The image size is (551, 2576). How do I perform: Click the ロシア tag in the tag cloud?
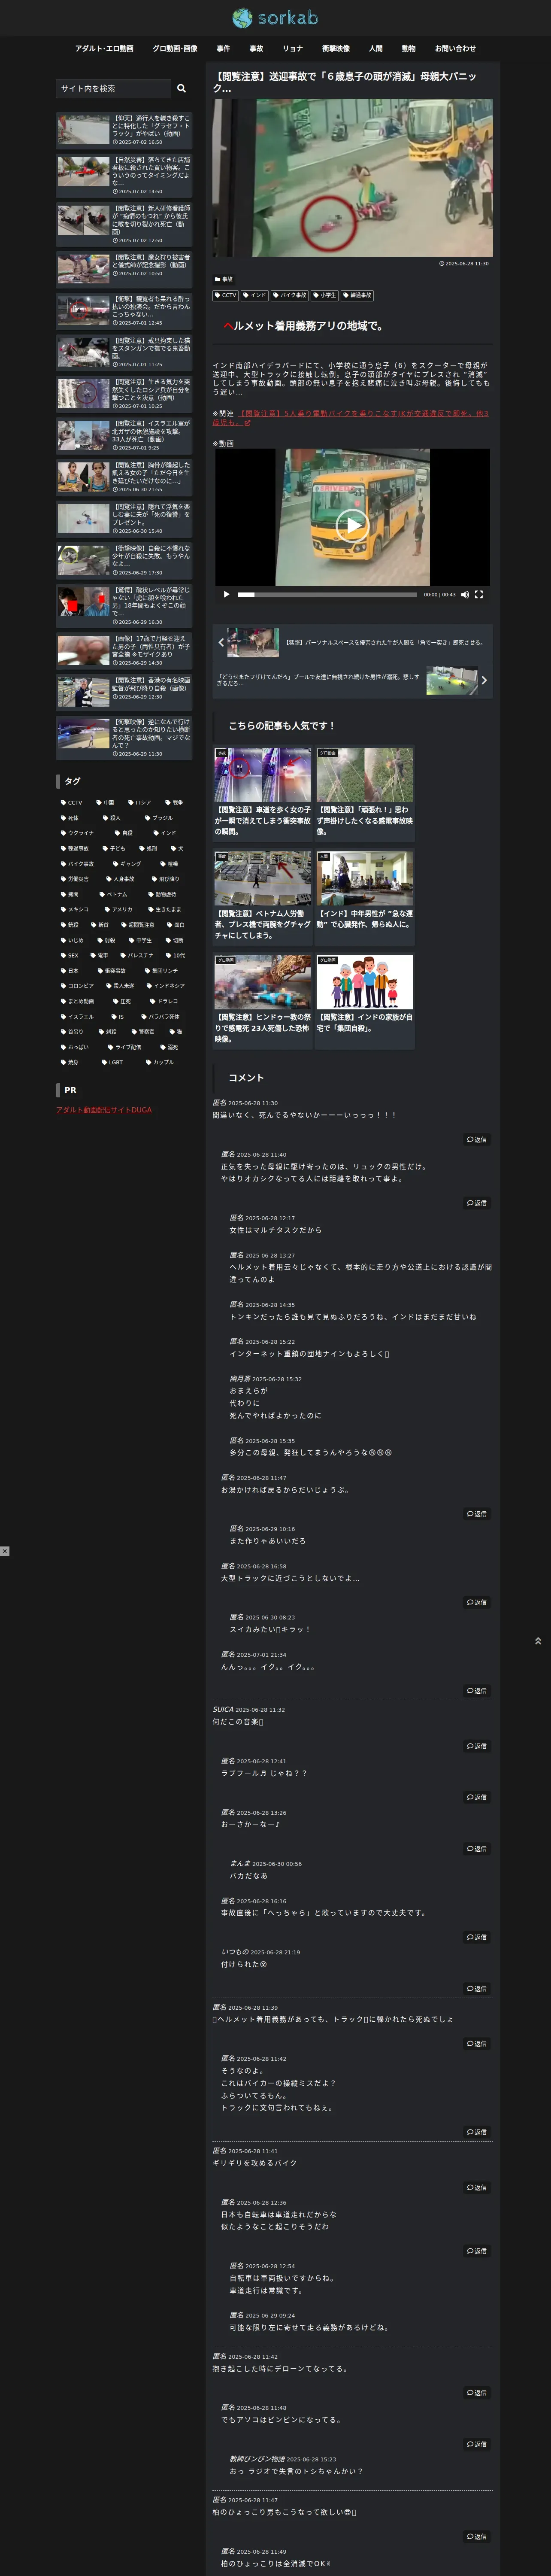(x=139, y=802)
